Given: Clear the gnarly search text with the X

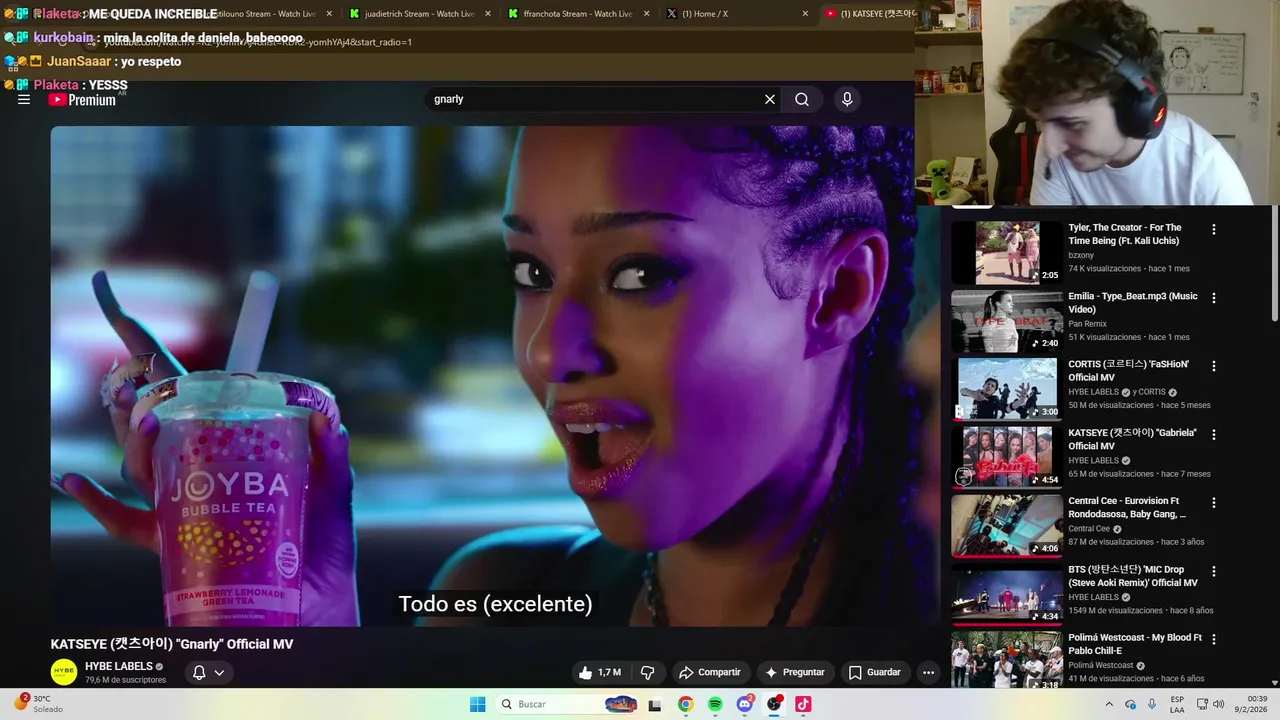Looking at the screenshot, I should 770,99.
